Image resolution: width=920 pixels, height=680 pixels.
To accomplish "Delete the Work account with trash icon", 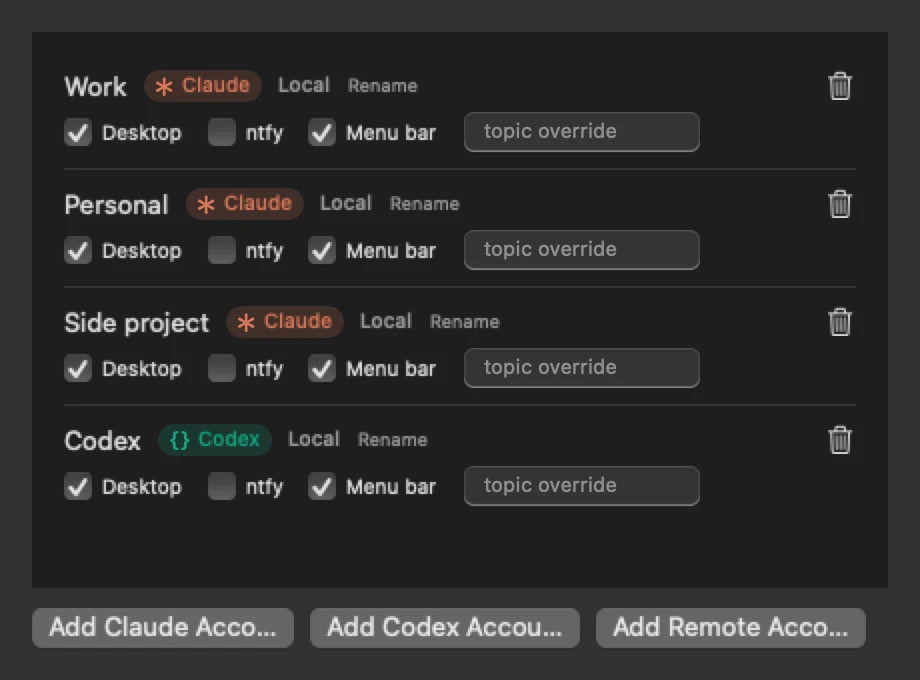I will (x=840, y=86).
